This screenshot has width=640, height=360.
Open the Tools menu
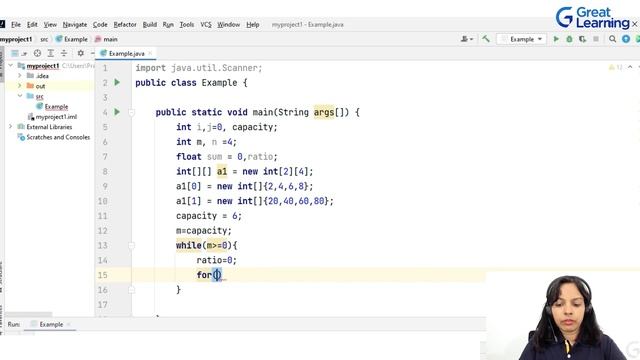pyautogui.click(x=187, y=24)
